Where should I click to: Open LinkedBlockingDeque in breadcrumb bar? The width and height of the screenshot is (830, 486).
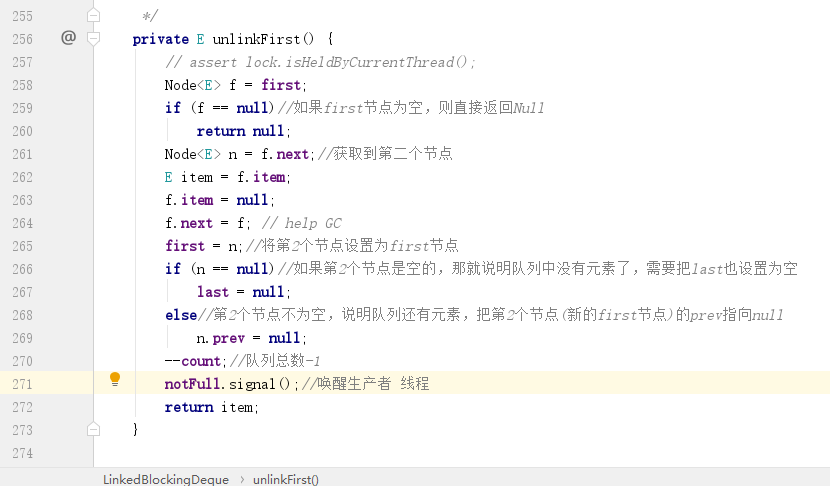pos(166,480)
